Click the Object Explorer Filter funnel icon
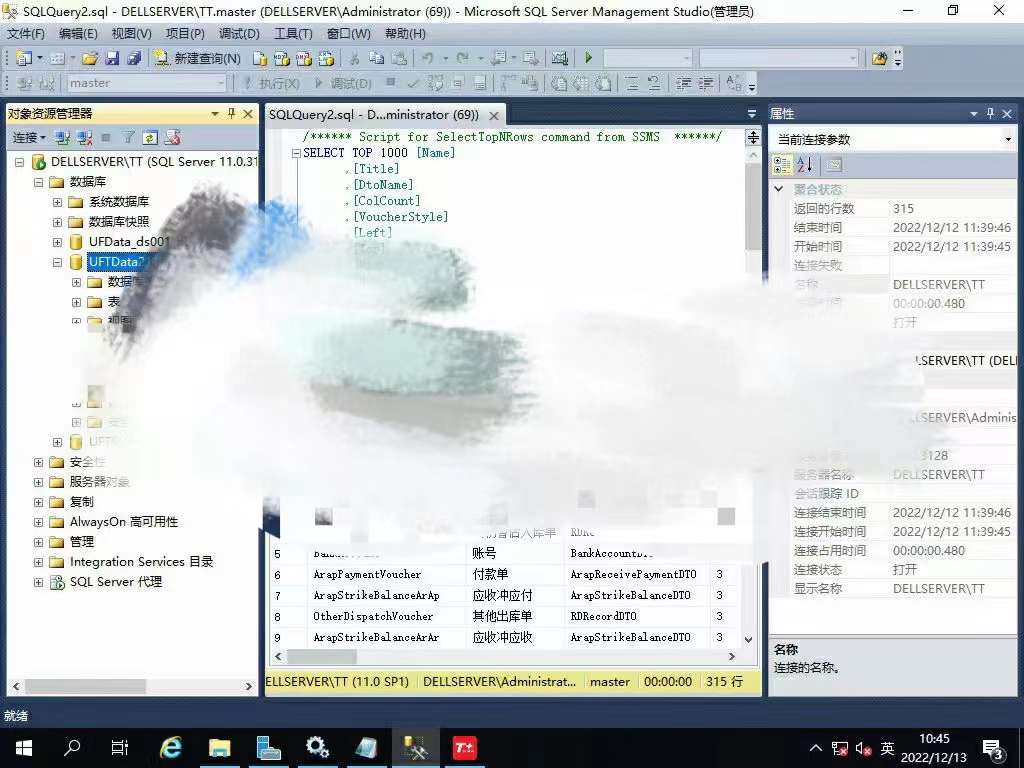The width and height of the screenshot is (1024, 768). pos(129,138)
